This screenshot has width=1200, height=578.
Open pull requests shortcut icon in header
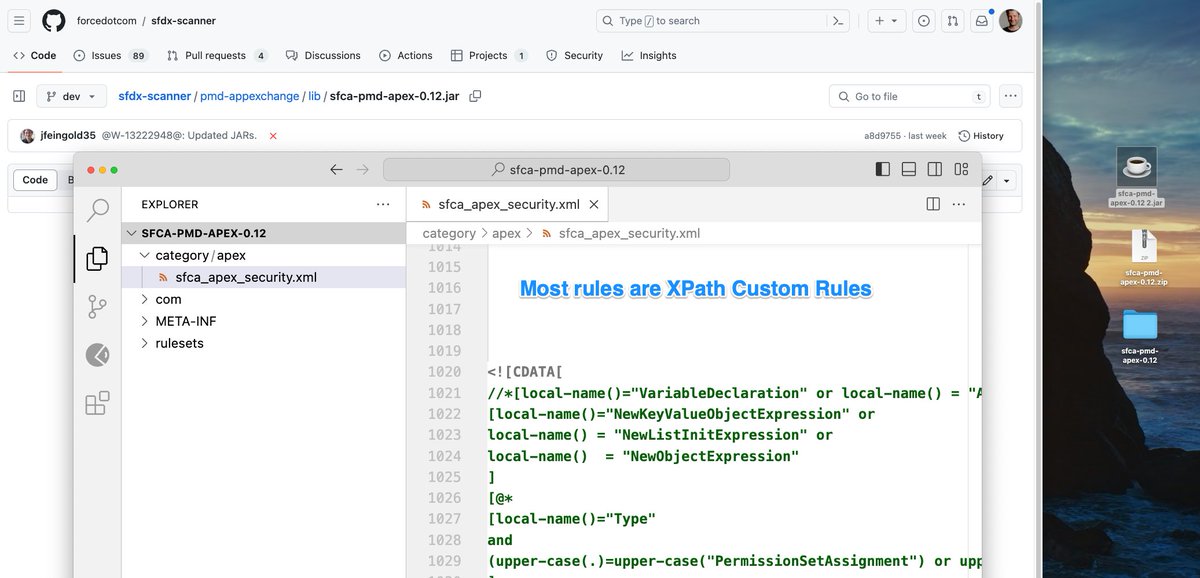coord(953,21)
